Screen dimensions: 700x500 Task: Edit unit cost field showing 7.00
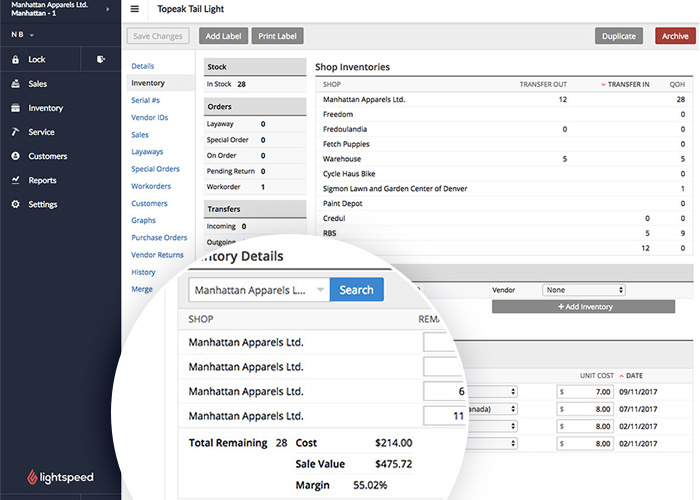pos(585,392)
